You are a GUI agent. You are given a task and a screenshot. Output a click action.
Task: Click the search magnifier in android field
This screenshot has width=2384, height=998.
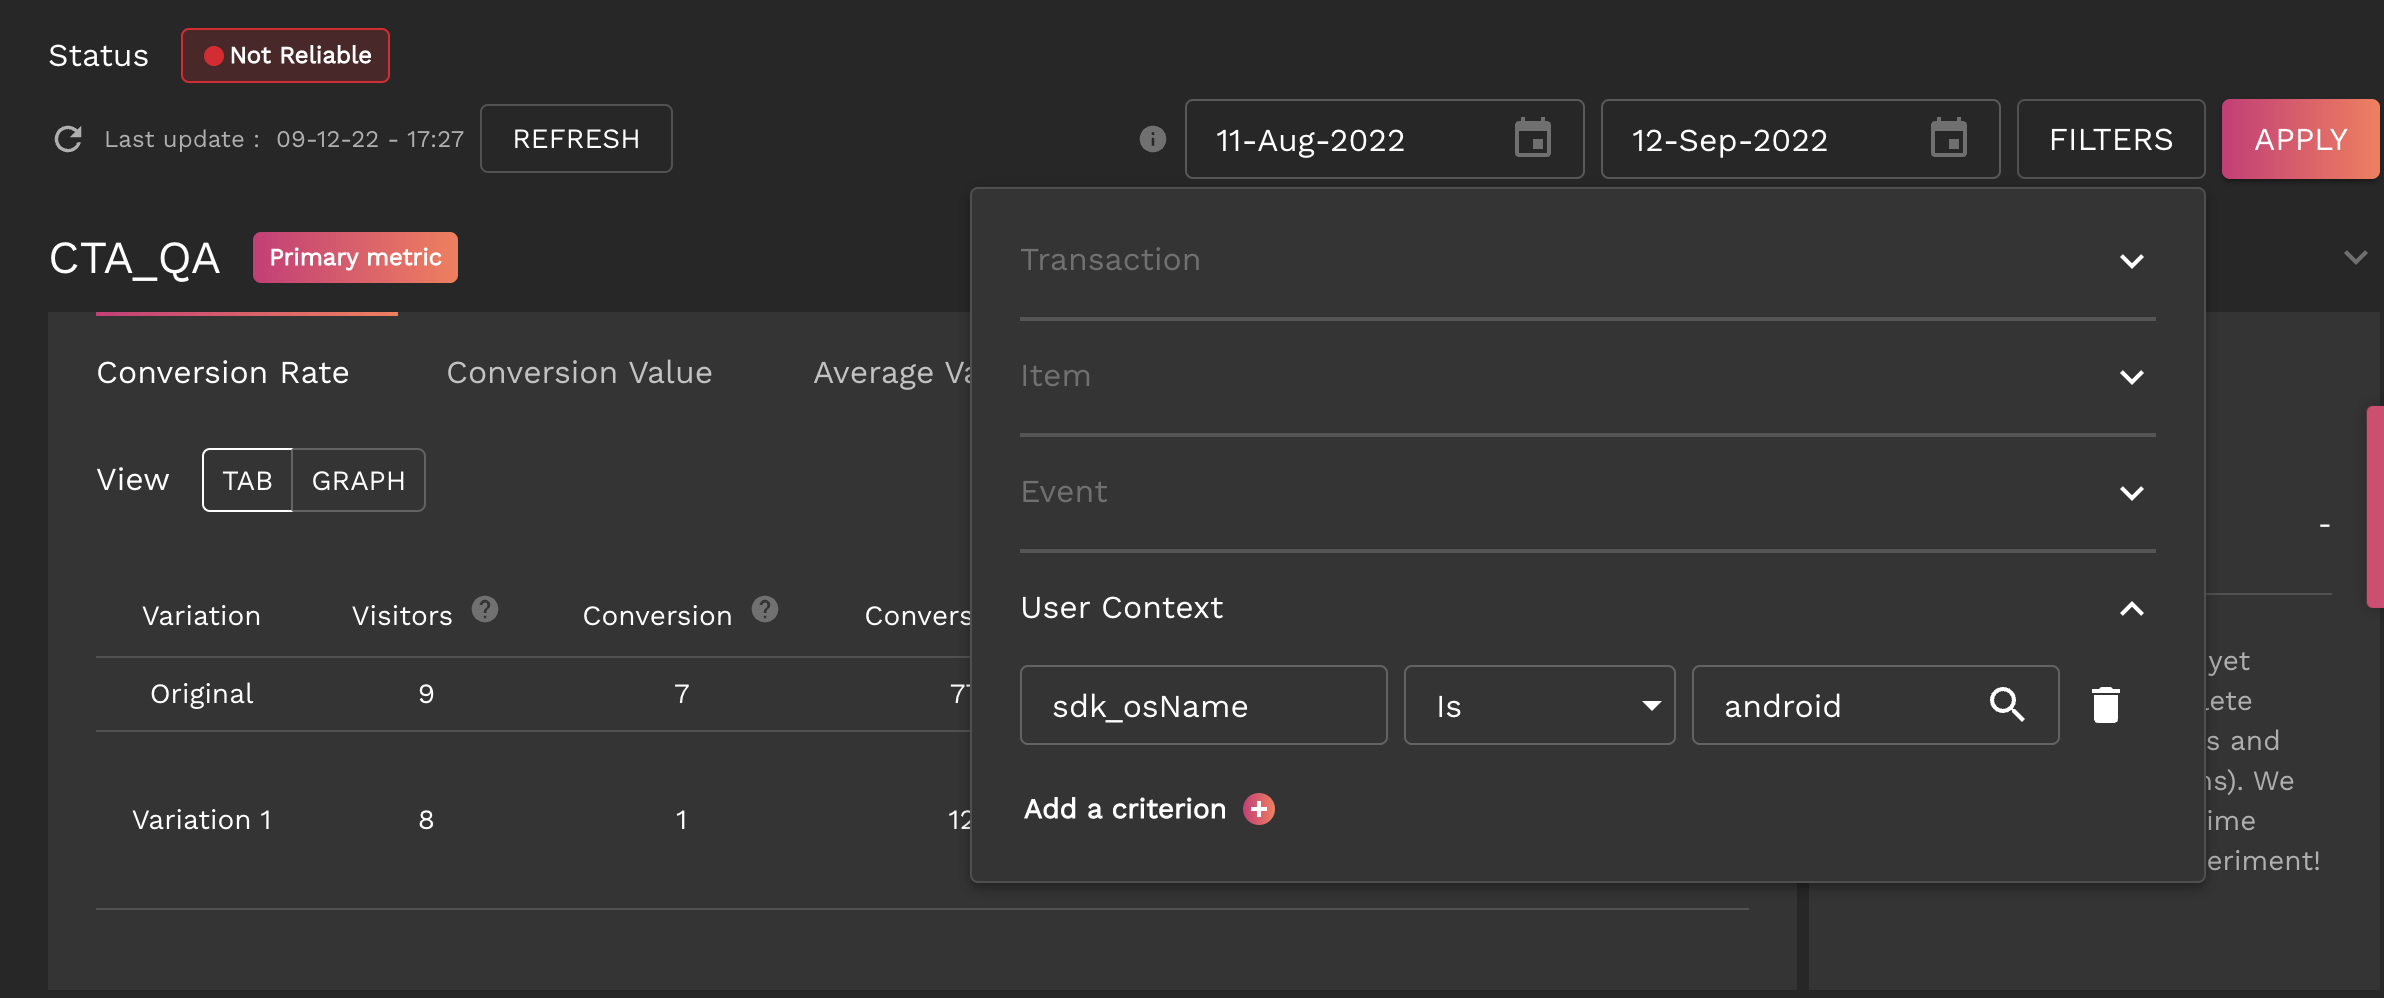tap(2007, 705)
